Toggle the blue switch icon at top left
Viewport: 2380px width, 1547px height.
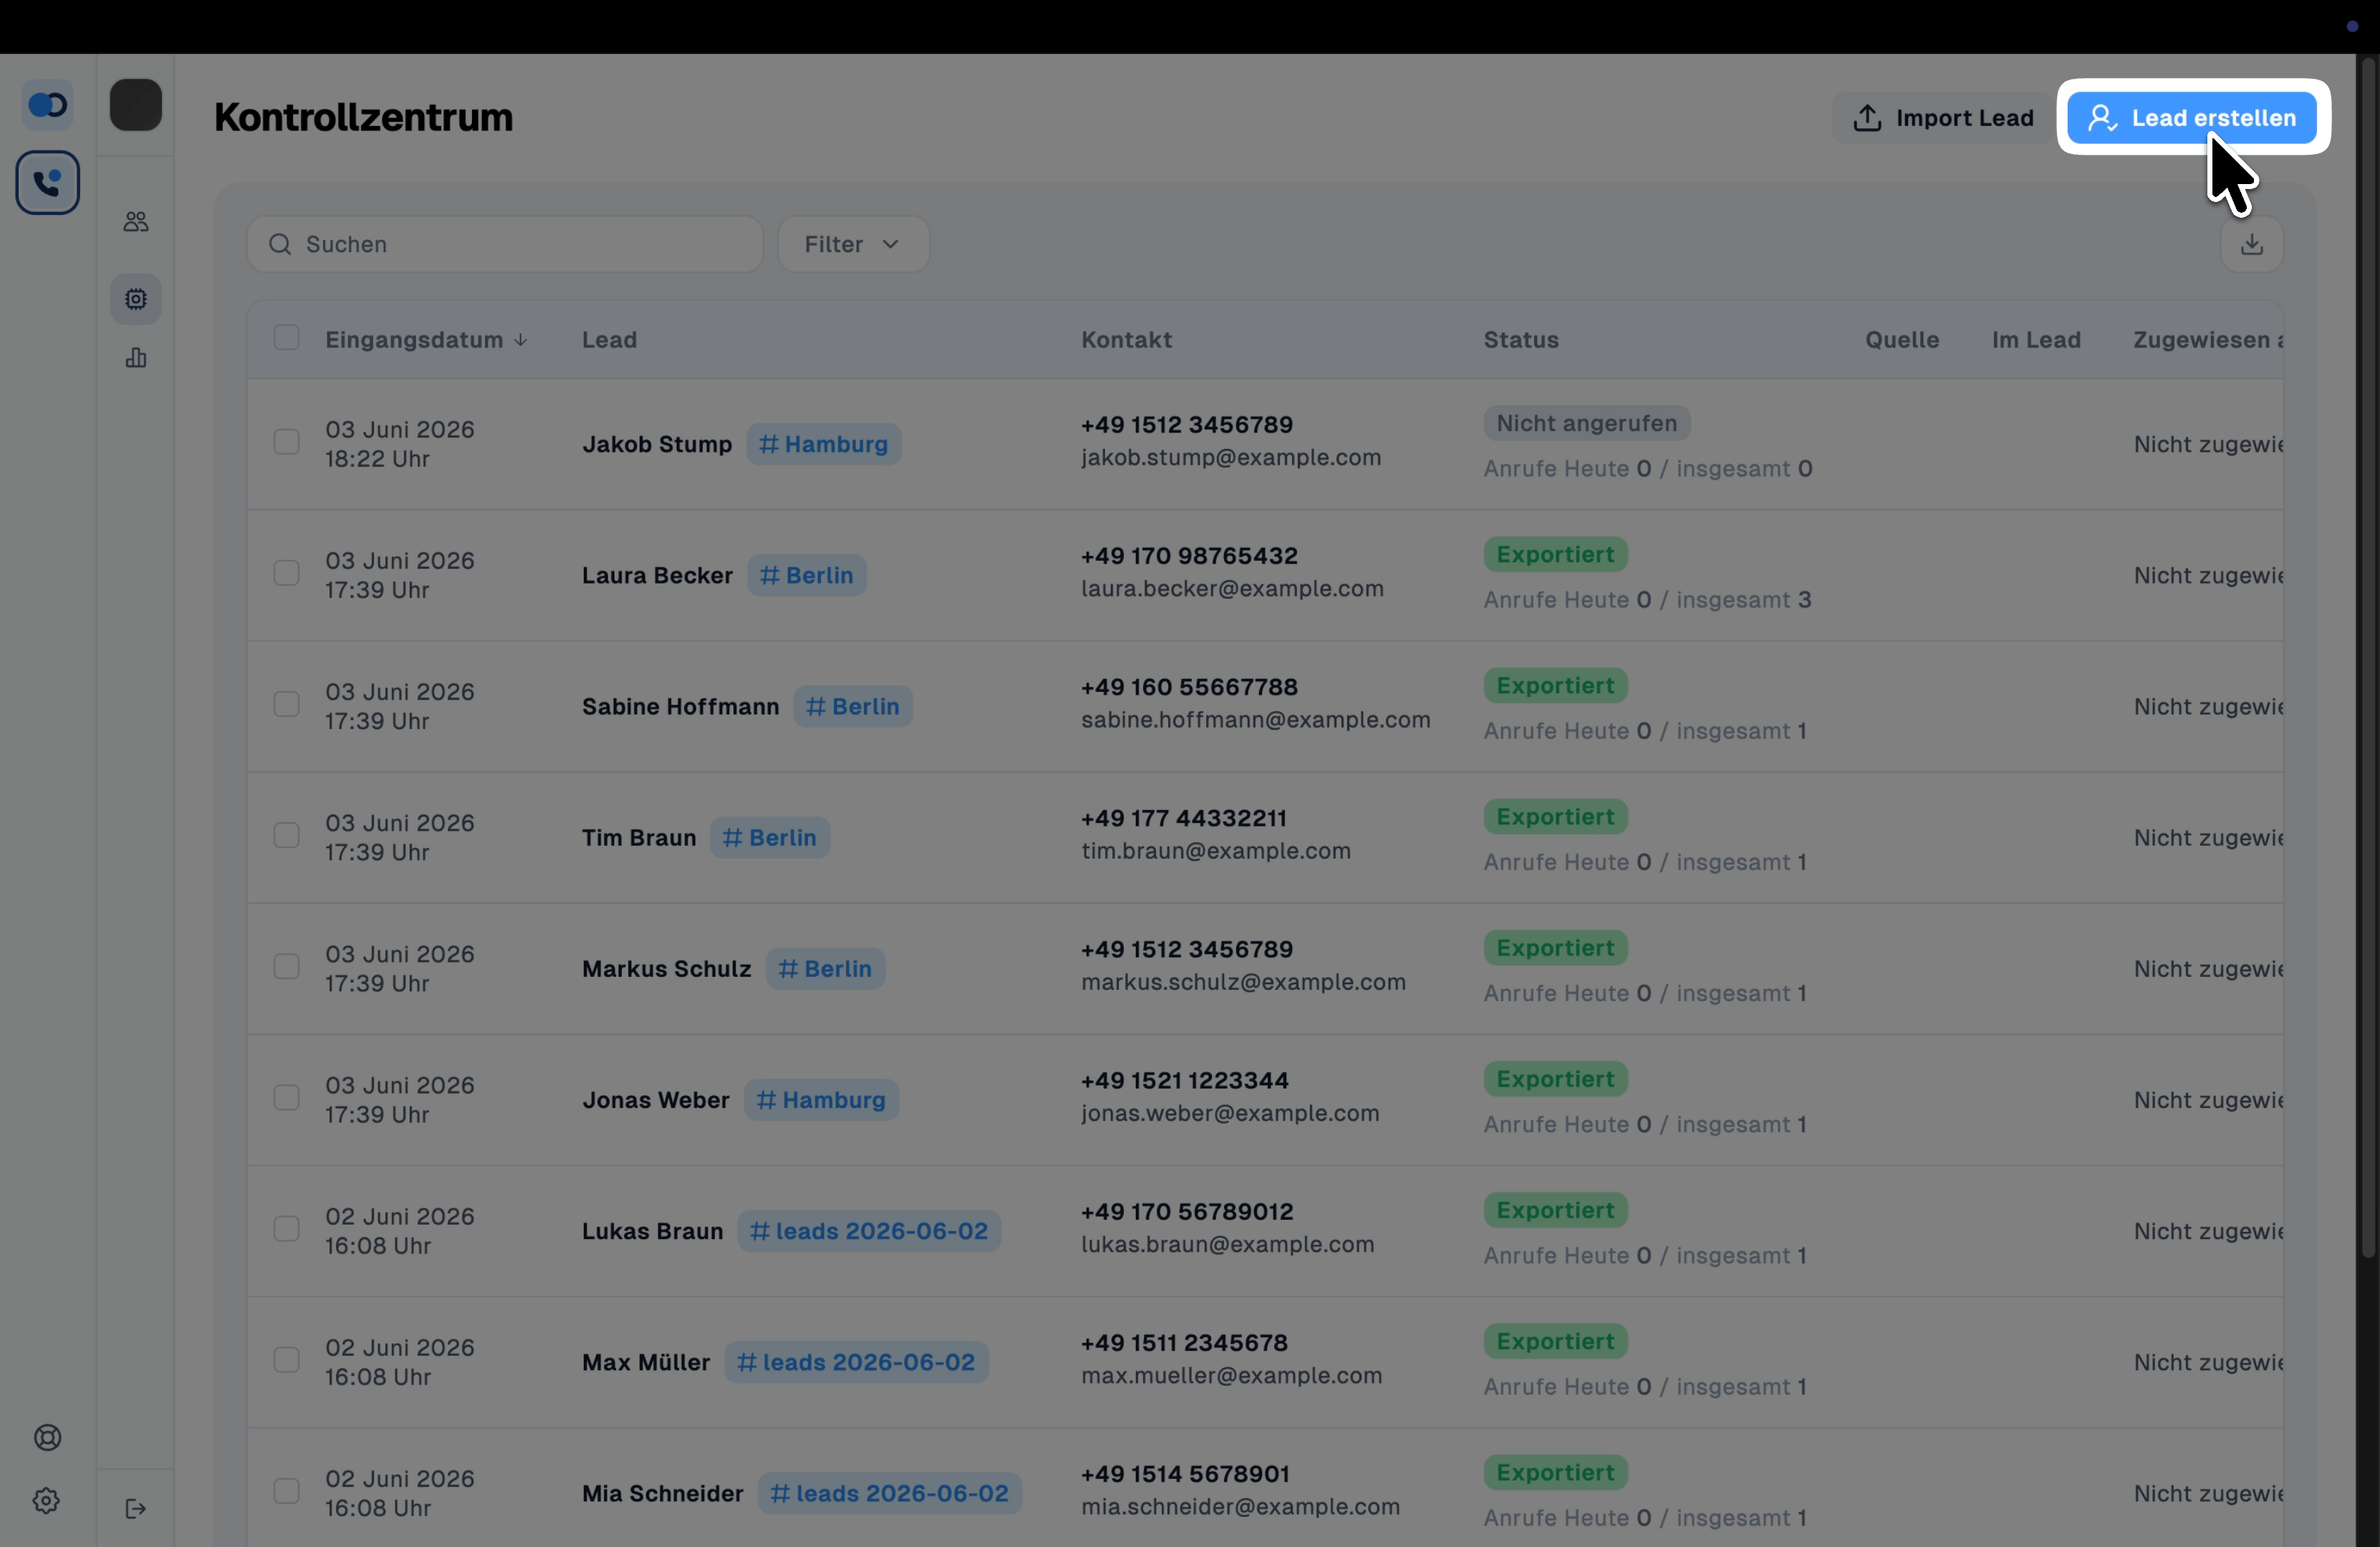(x=47, y=105)
